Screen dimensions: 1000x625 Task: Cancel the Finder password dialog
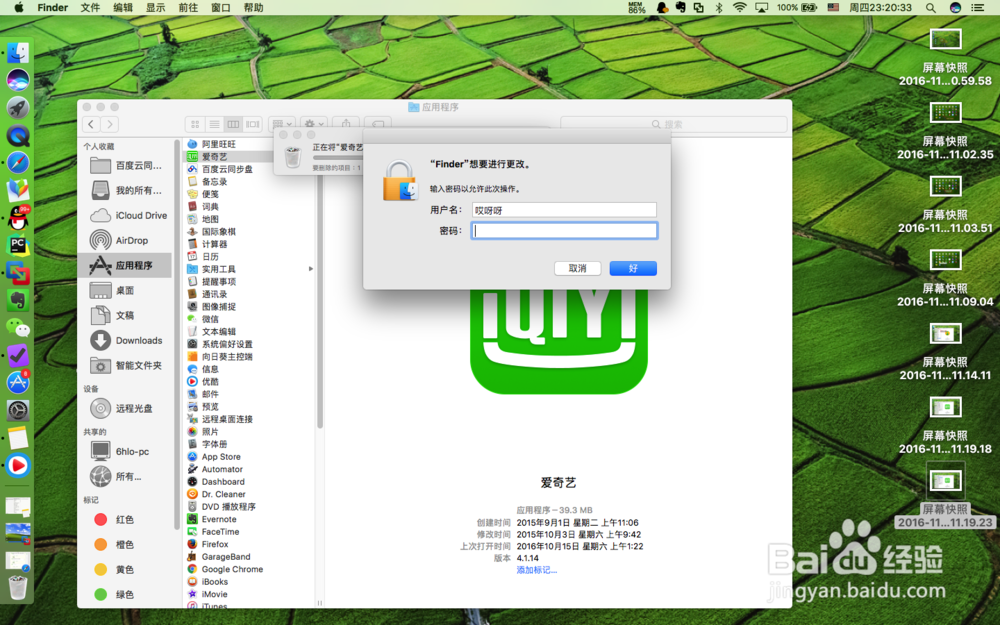[578, 267]
